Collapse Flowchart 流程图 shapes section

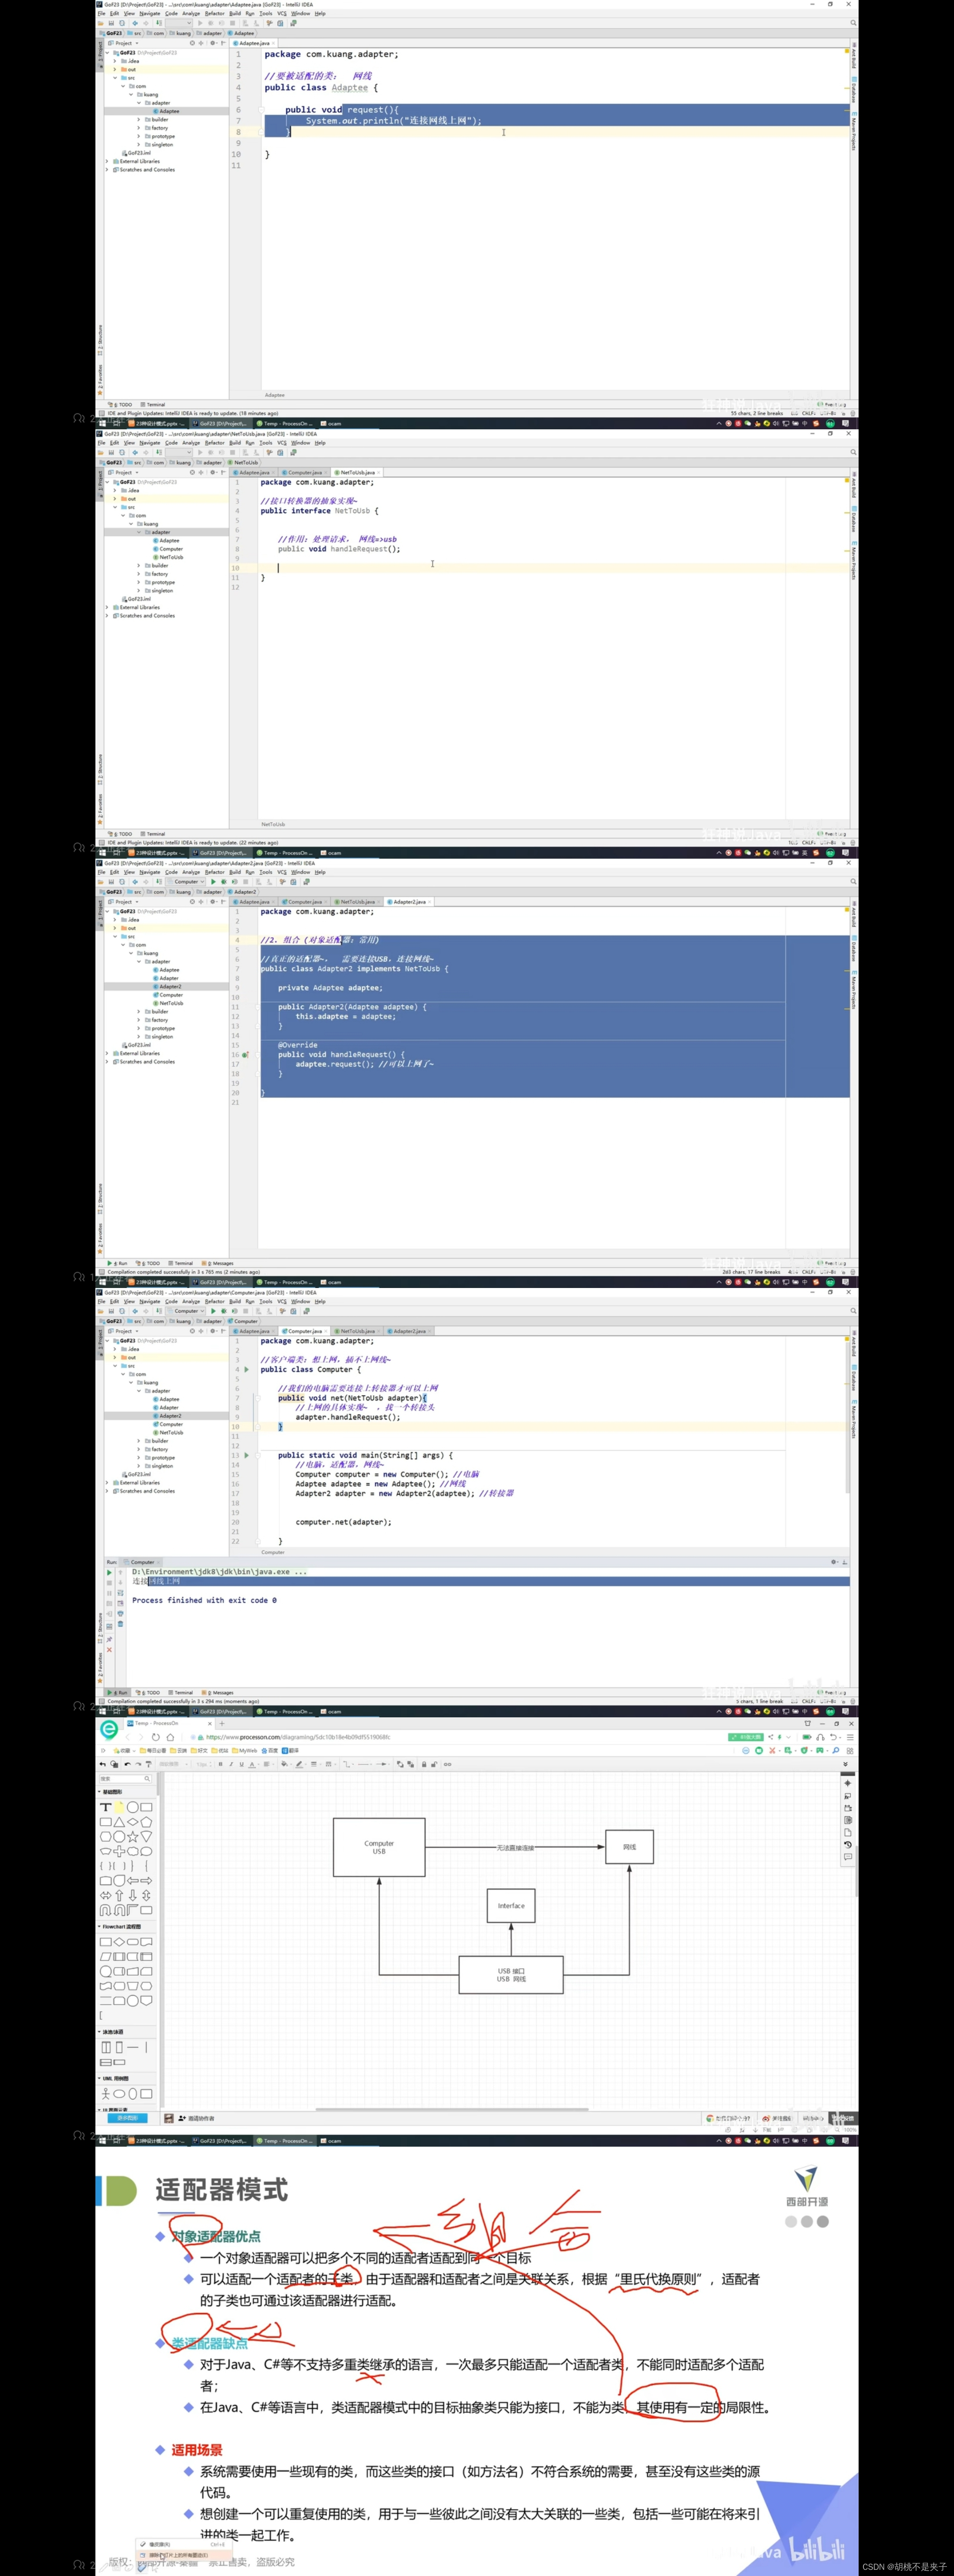tap(121, 1927)
